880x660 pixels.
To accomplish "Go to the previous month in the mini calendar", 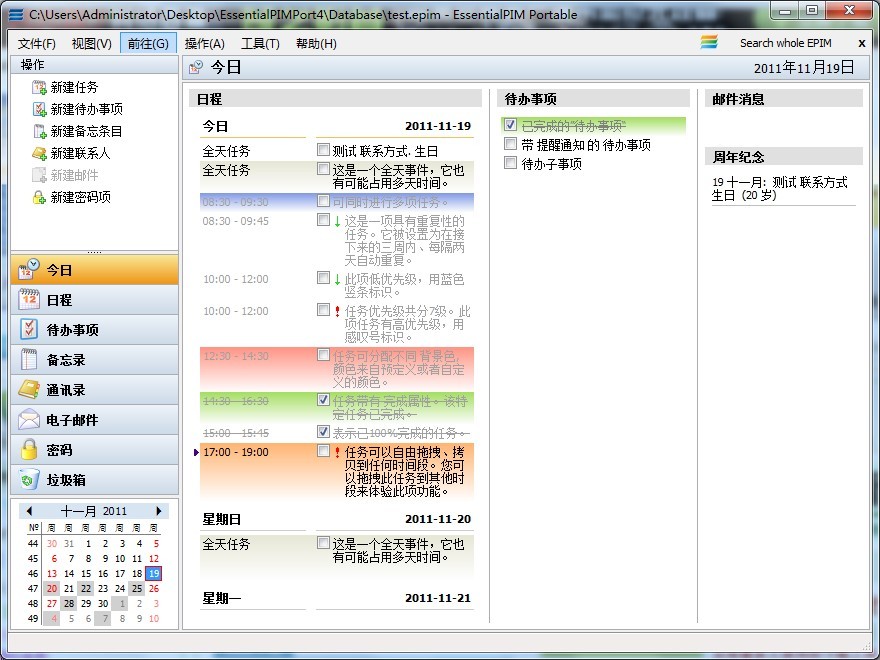I will pyautogui.click(x=30, y=511).
